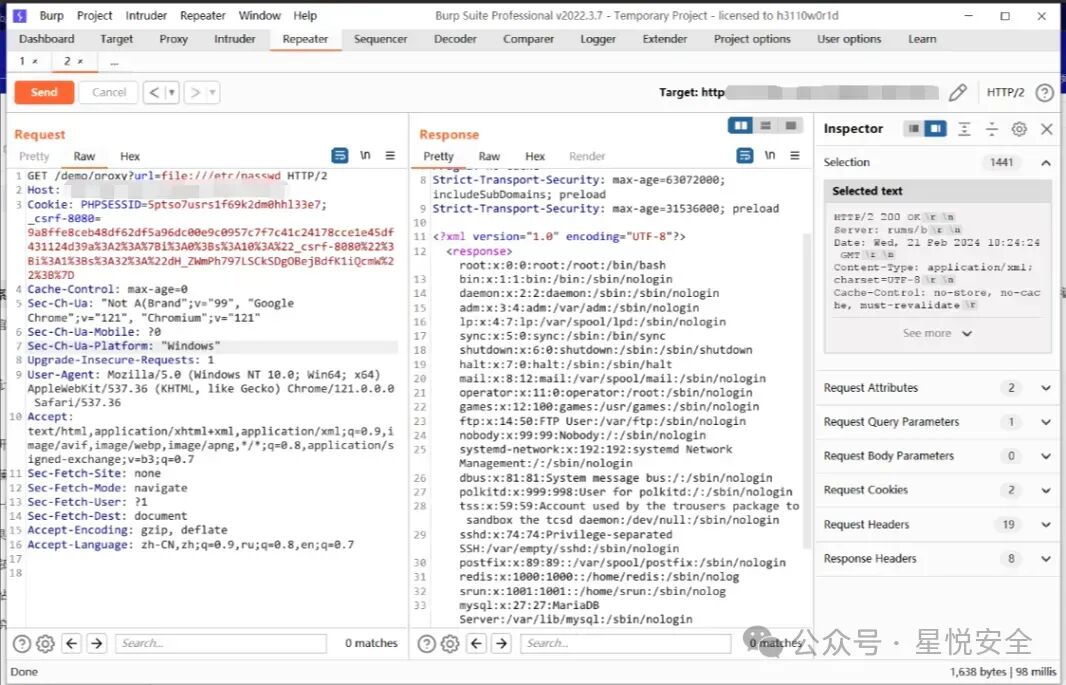The height and width of the screenshot is (685, 1066).
Task: Jump to next response search match
Action: pos(502,643)
